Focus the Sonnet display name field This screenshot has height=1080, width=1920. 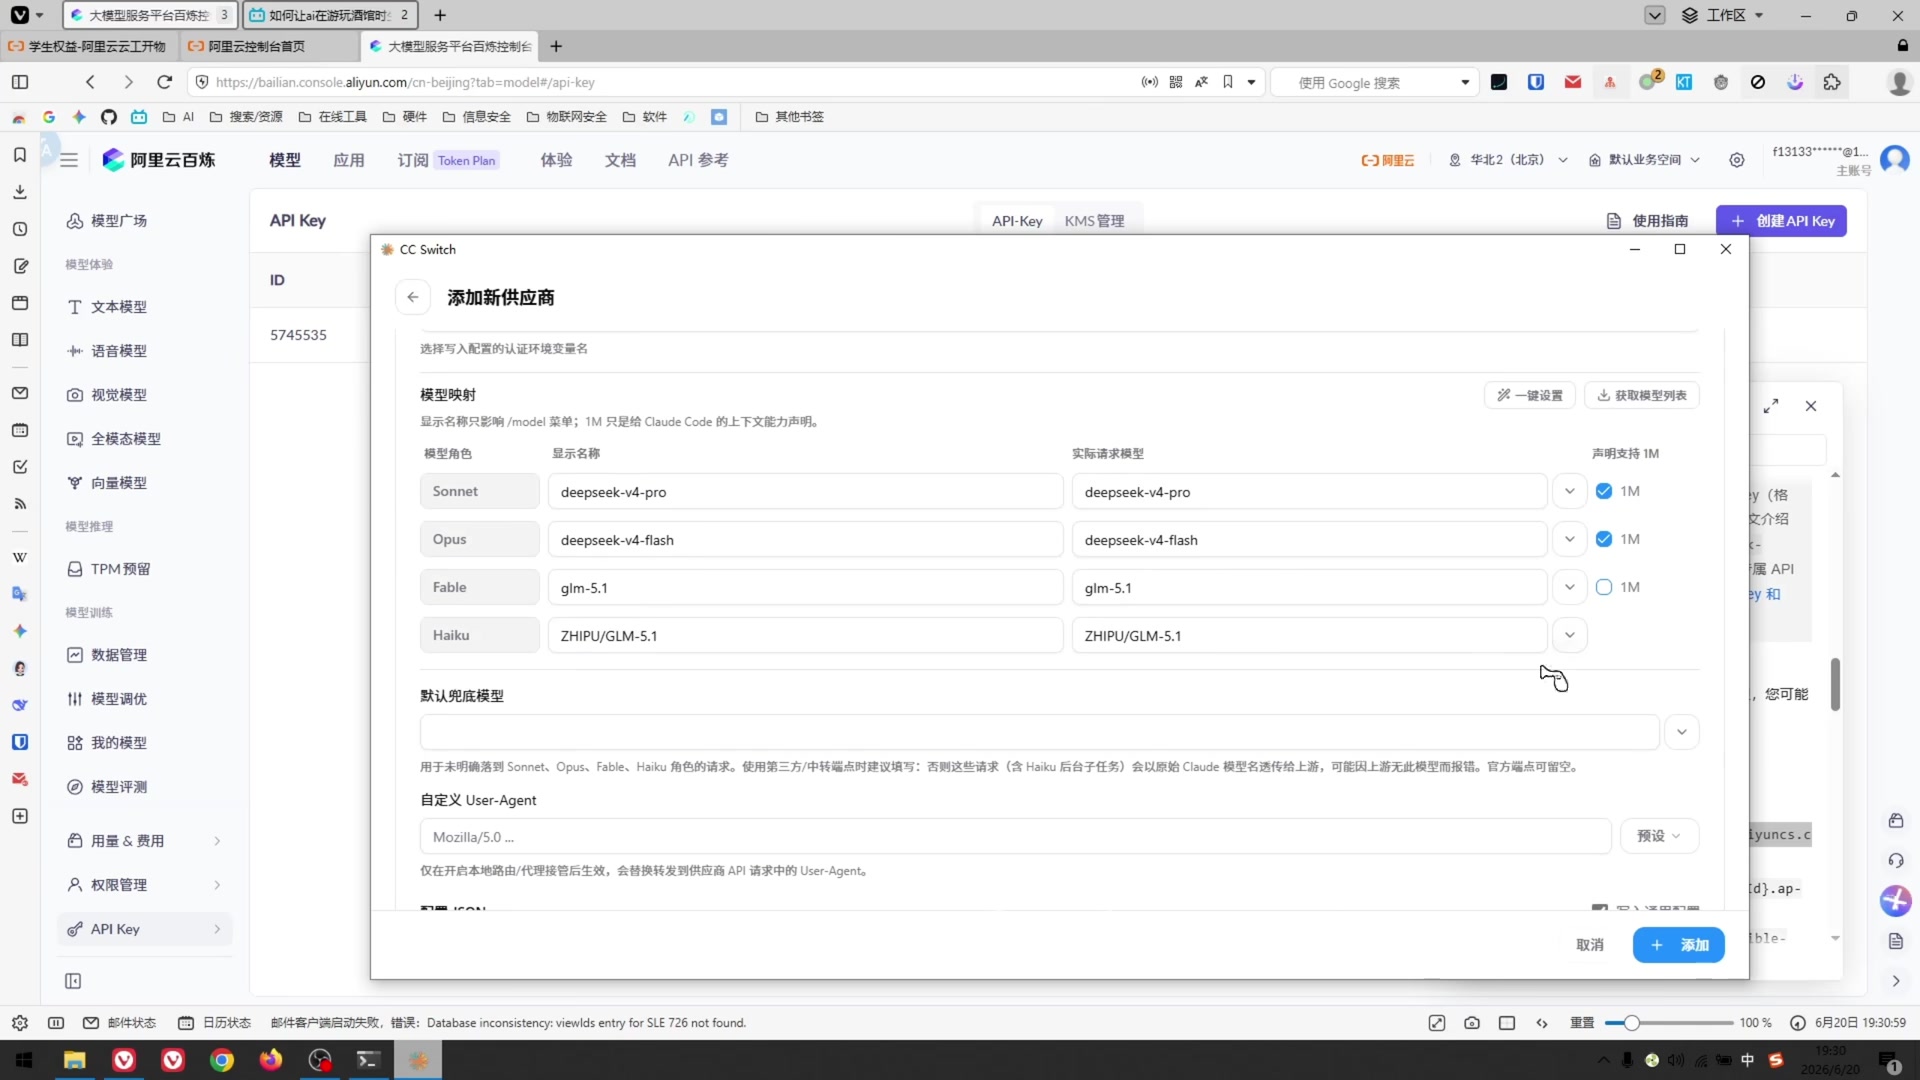pos(805,491)
